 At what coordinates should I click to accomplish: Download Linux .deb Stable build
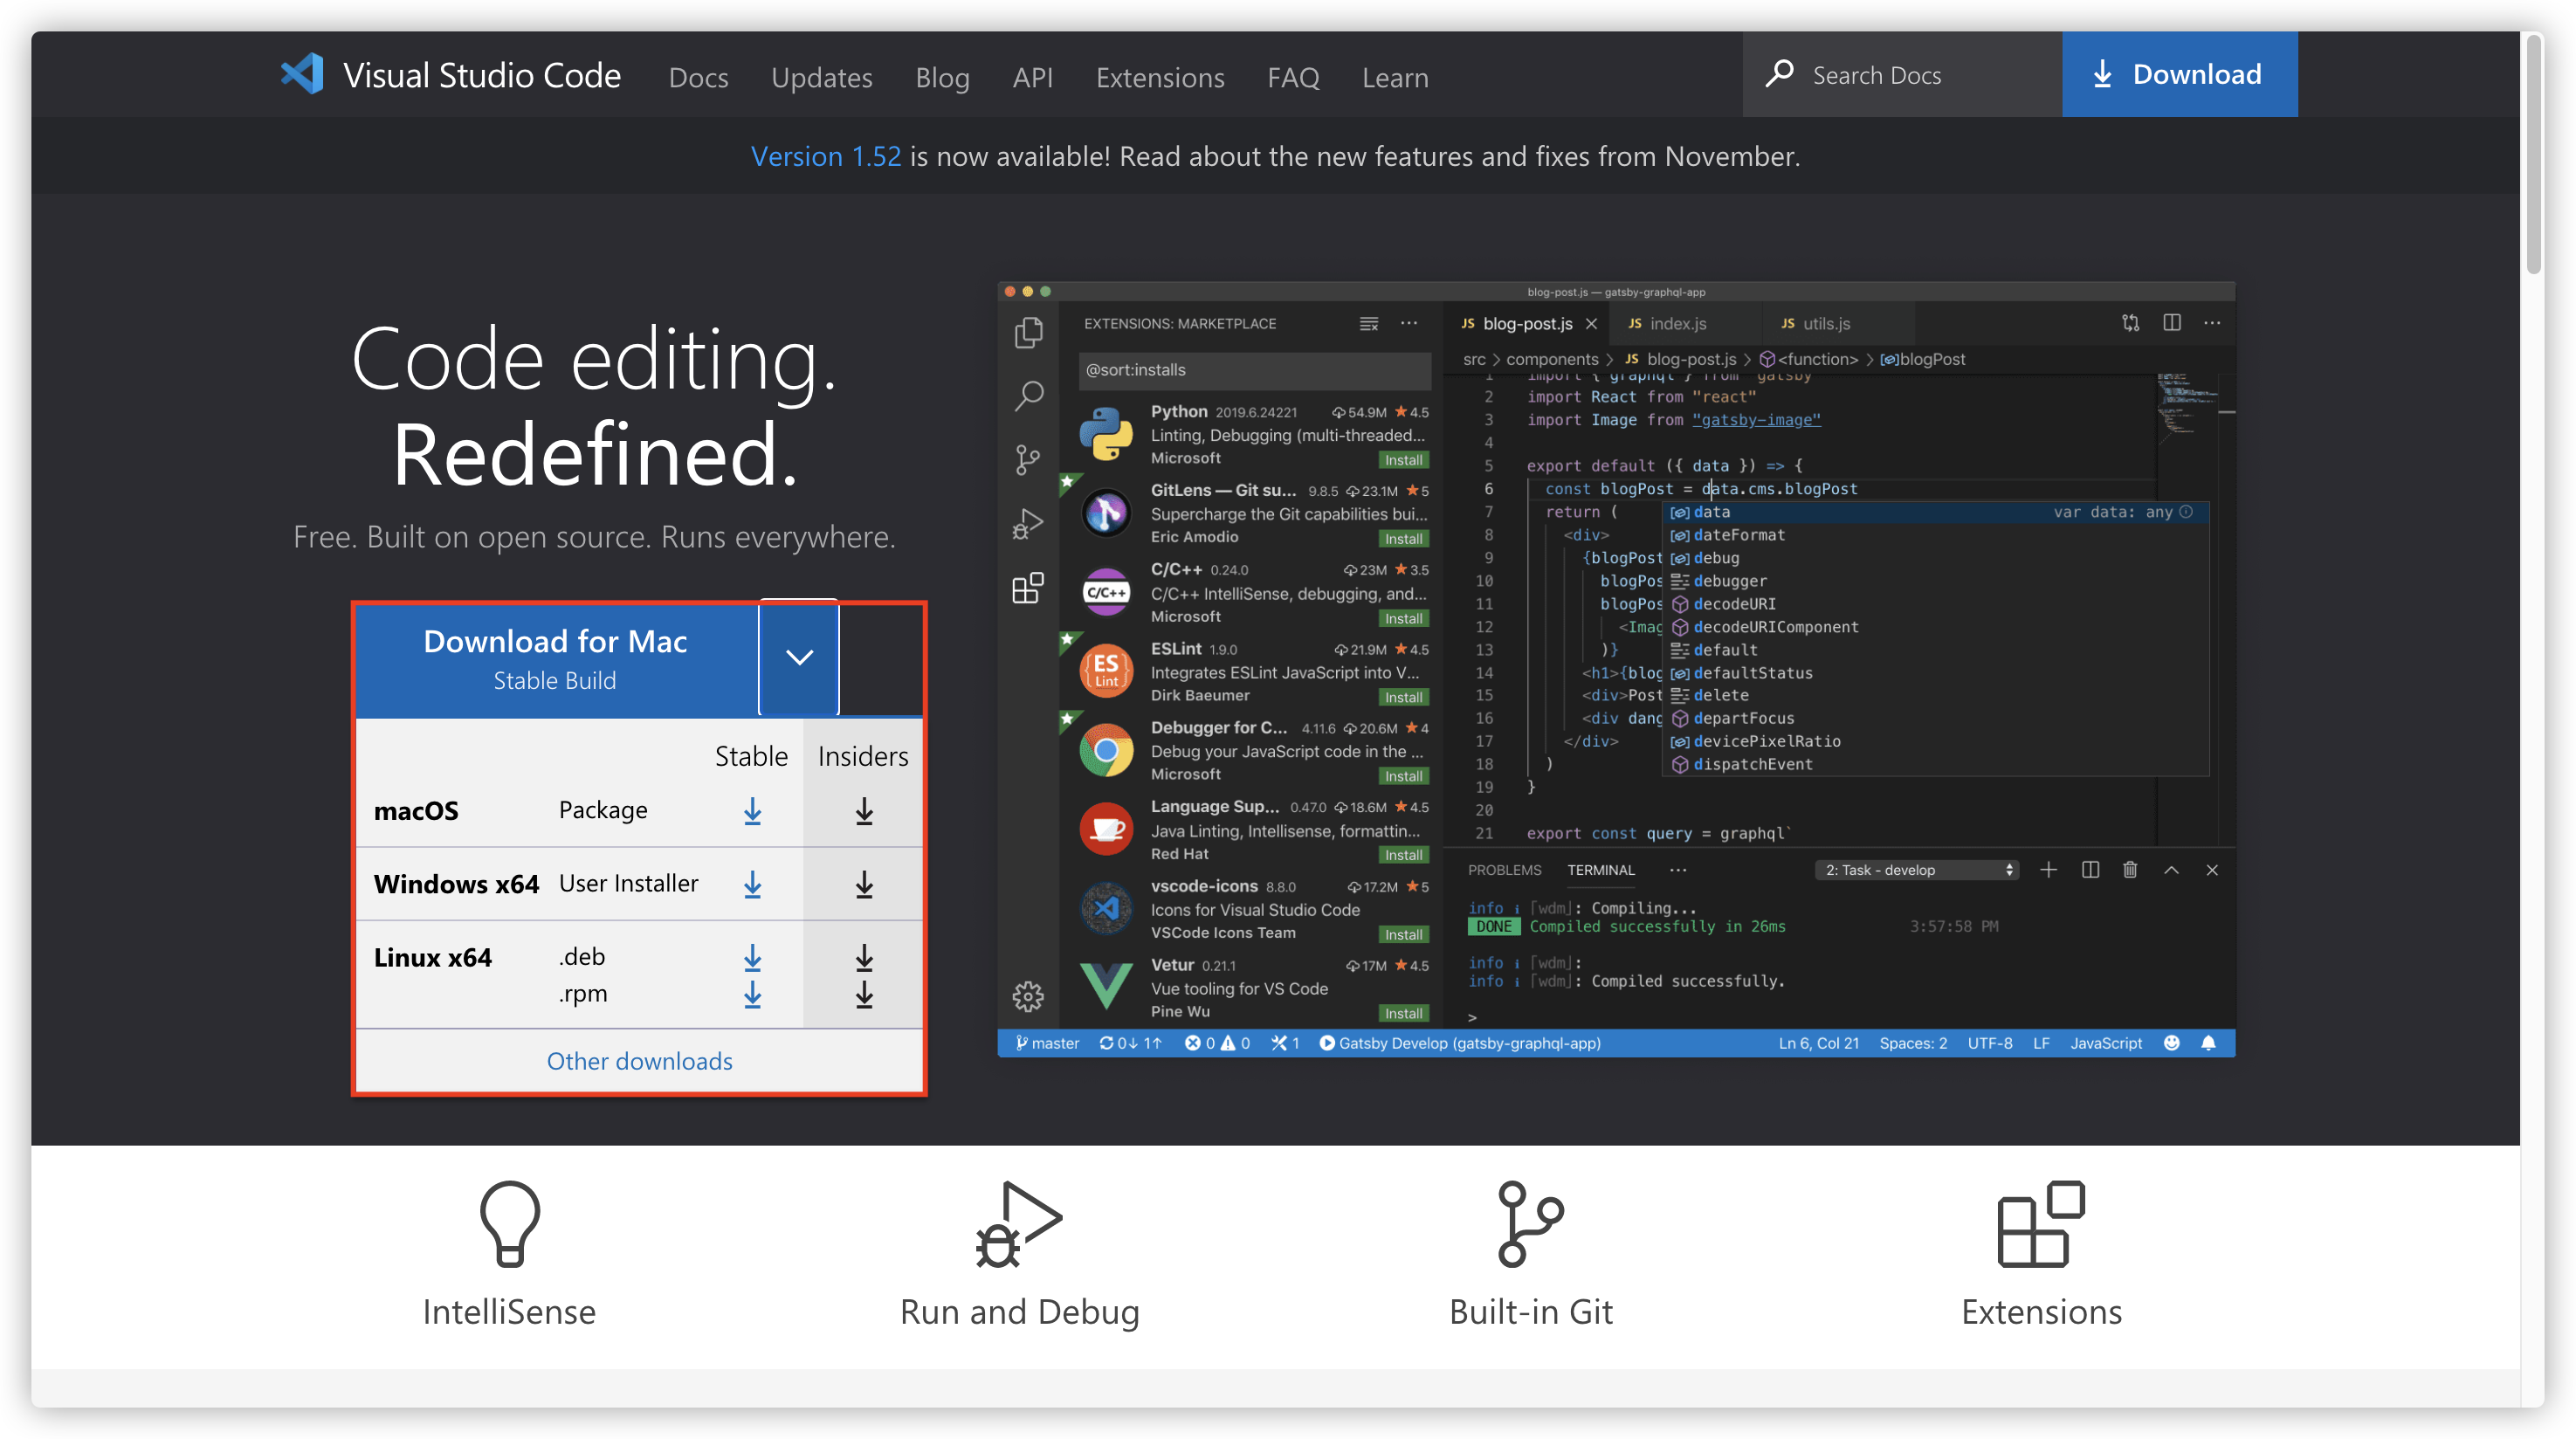753,958
